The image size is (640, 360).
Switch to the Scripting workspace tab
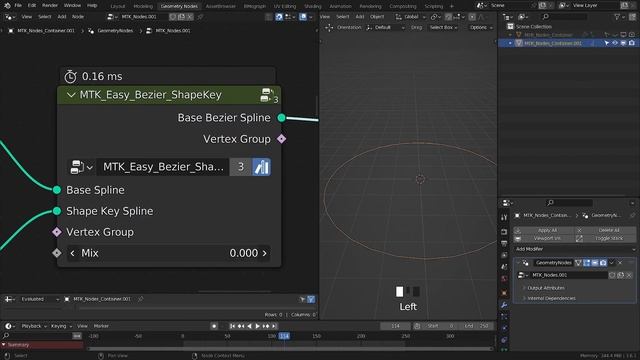pyautogui.click(x=433, y=6)
